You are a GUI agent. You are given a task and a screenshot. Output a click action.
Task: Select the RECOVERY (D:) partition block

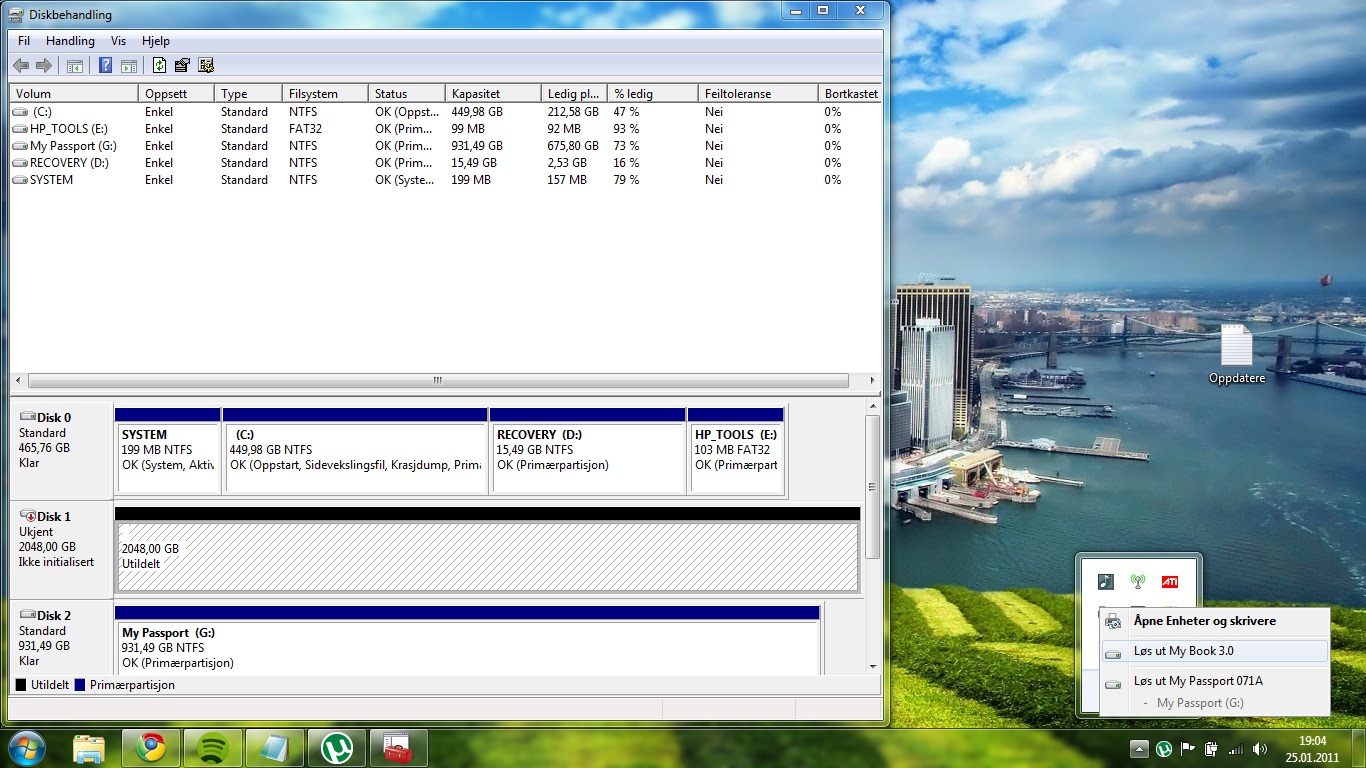coord(588,450)
